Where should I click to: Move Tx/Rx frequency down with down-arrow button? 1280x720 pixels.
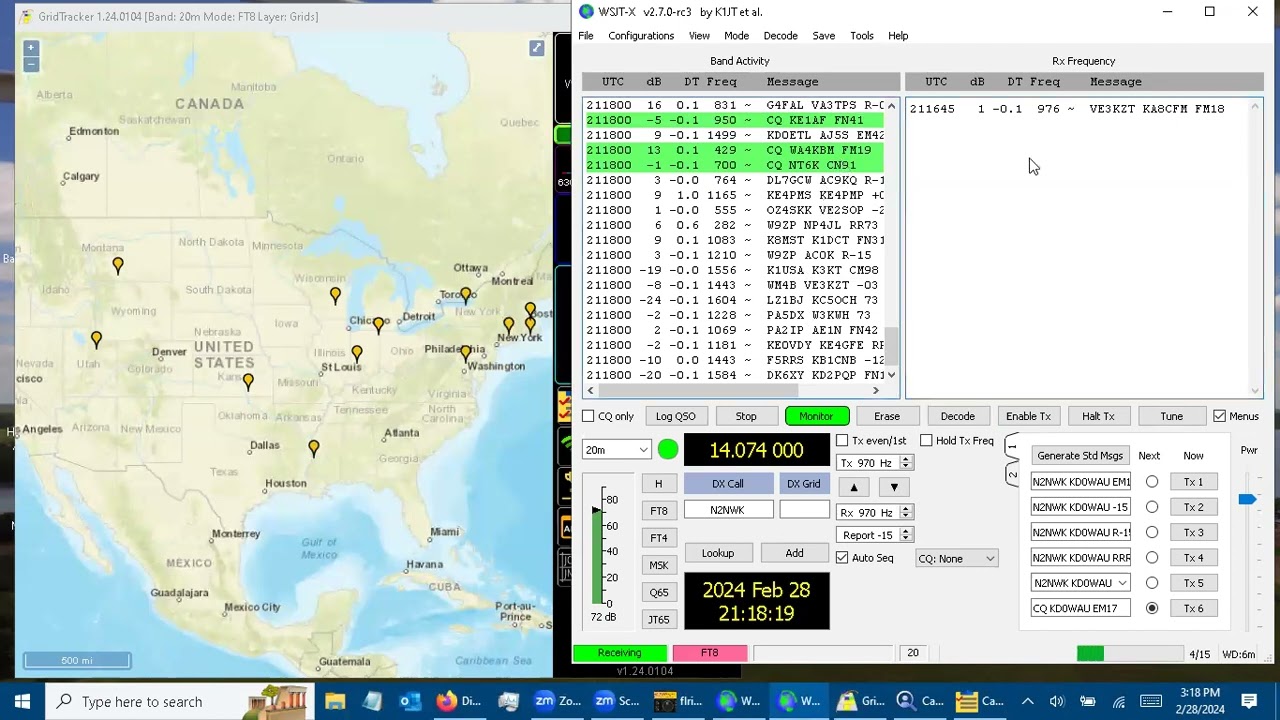894,487
